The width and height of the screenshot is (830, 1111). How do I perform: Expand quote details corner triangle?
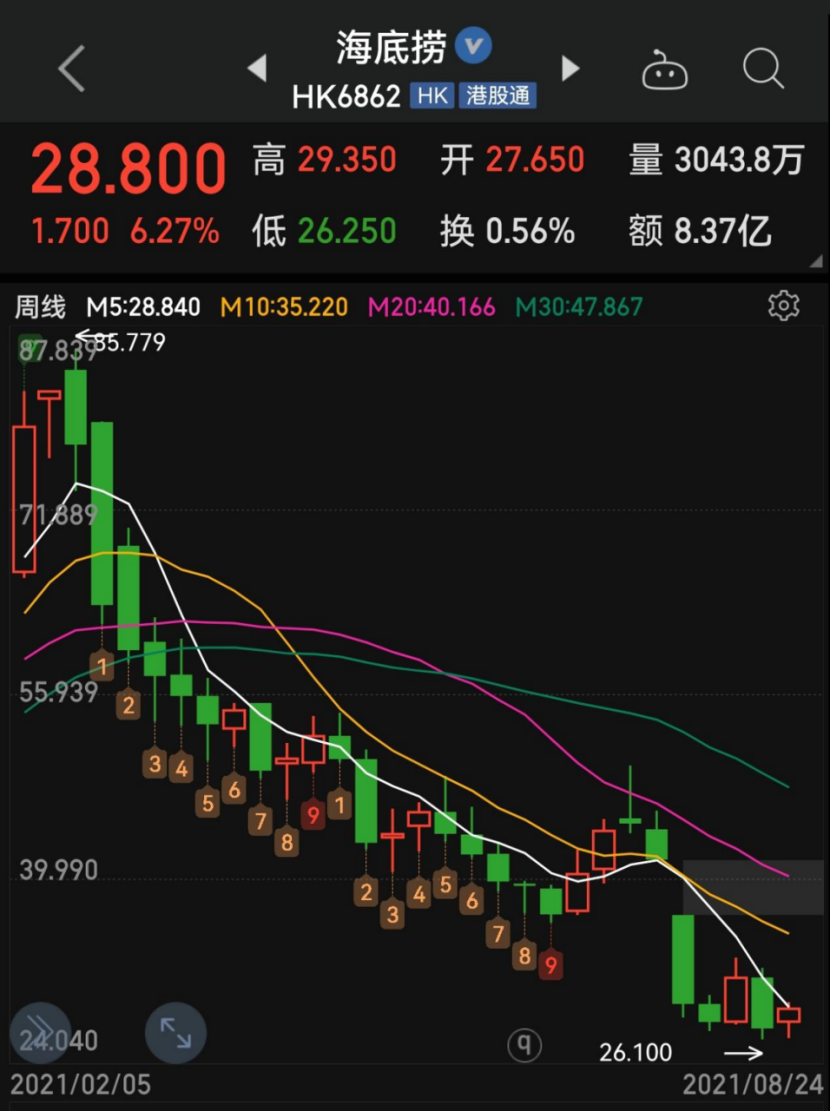[x=816, y=261]
